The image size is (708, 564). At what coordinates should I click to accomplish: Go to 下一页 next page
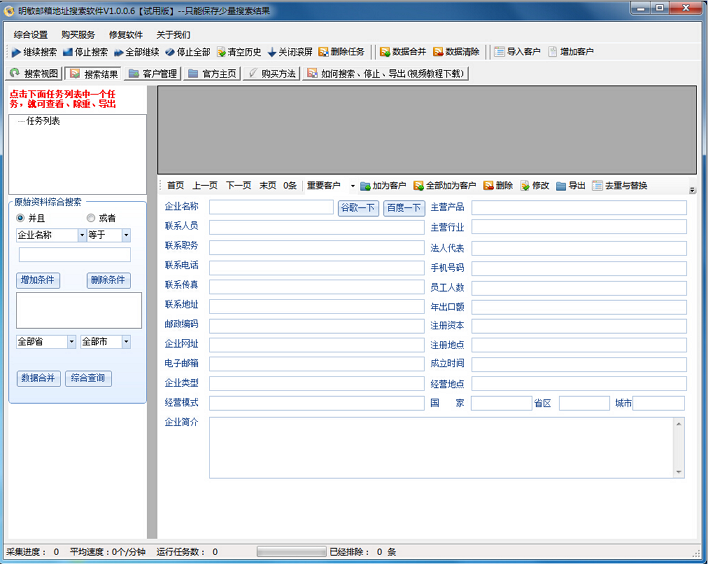pos(238,186)
